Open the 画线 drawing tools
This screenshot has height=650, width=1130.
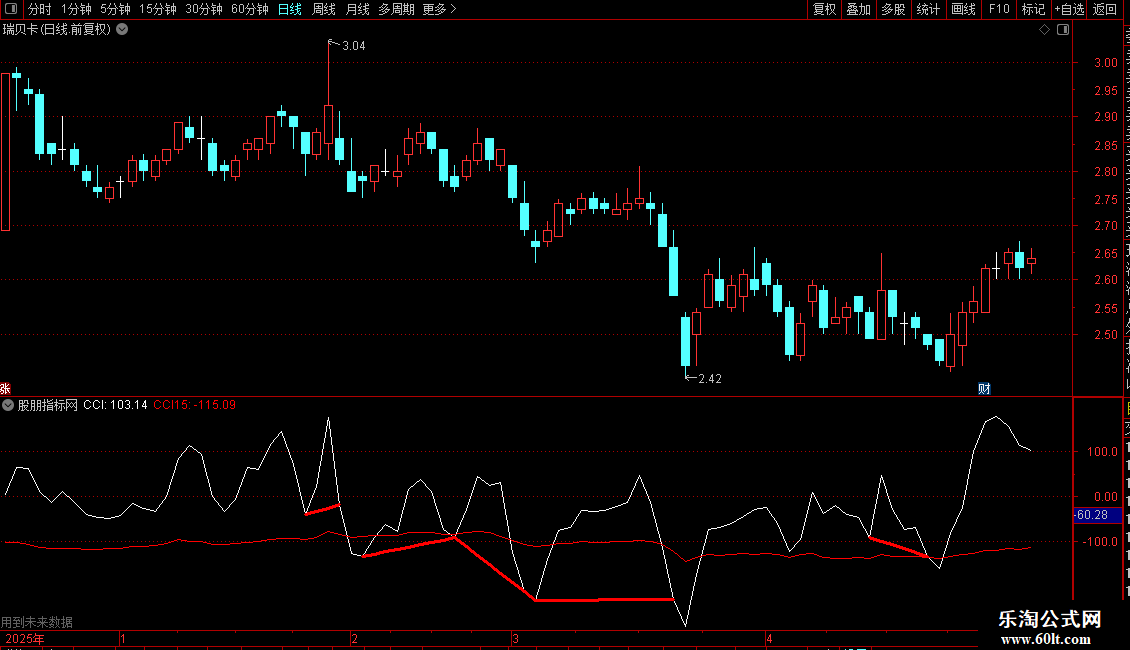click(963, 9)
